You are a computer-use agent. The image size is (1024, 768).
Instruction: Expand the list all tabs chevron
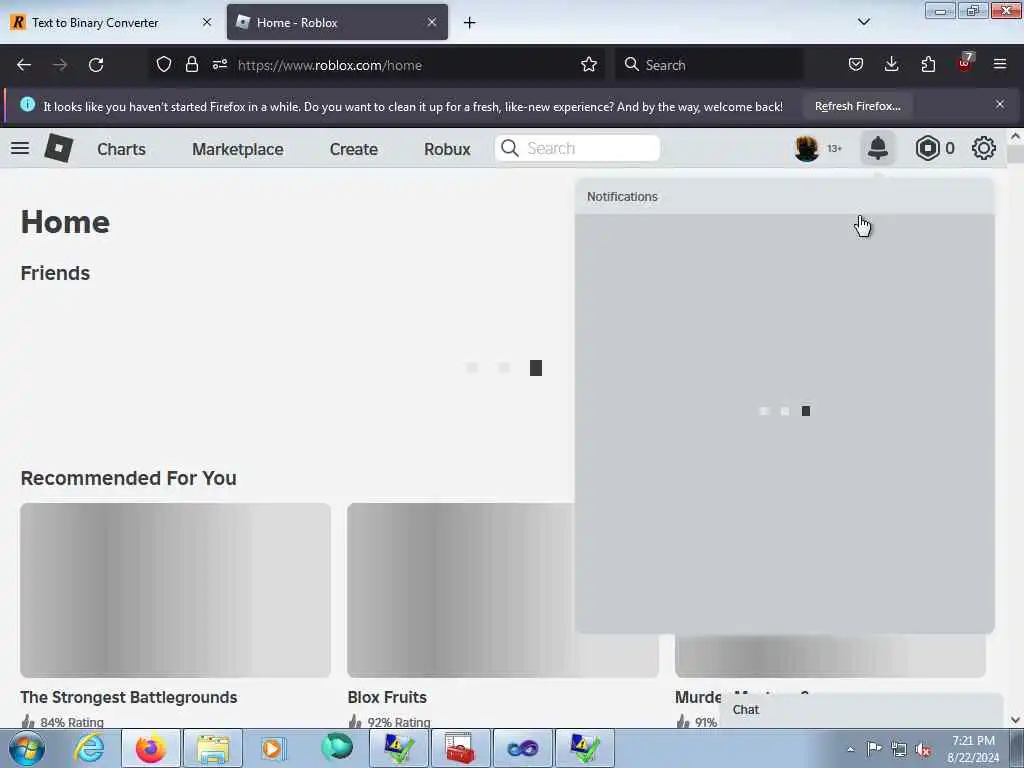863,22
